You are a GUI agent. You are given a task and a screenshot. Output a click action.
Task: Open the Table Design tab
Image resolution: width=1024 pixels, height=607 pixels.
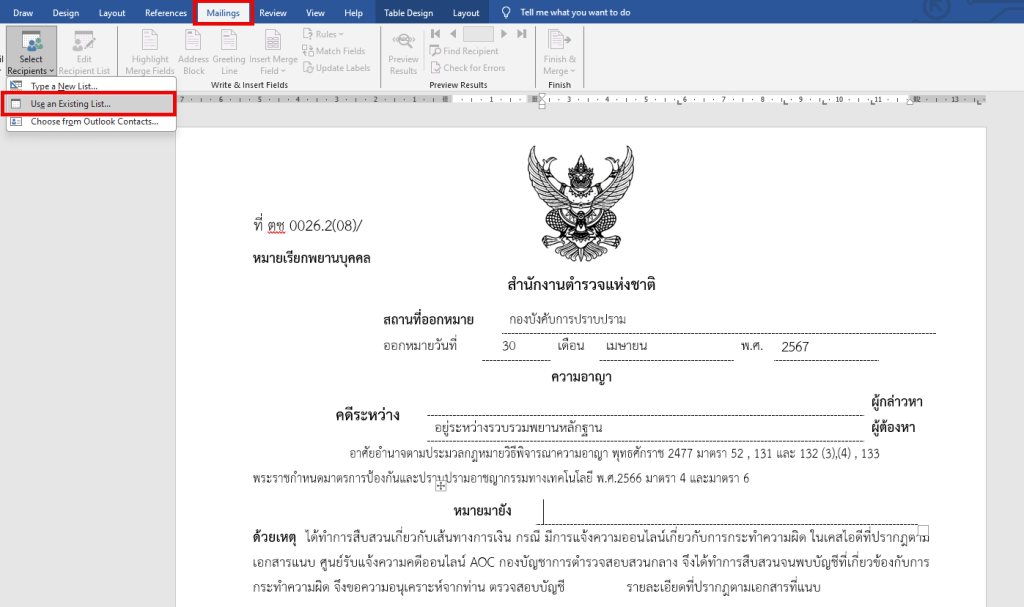[x=409, y=13]
